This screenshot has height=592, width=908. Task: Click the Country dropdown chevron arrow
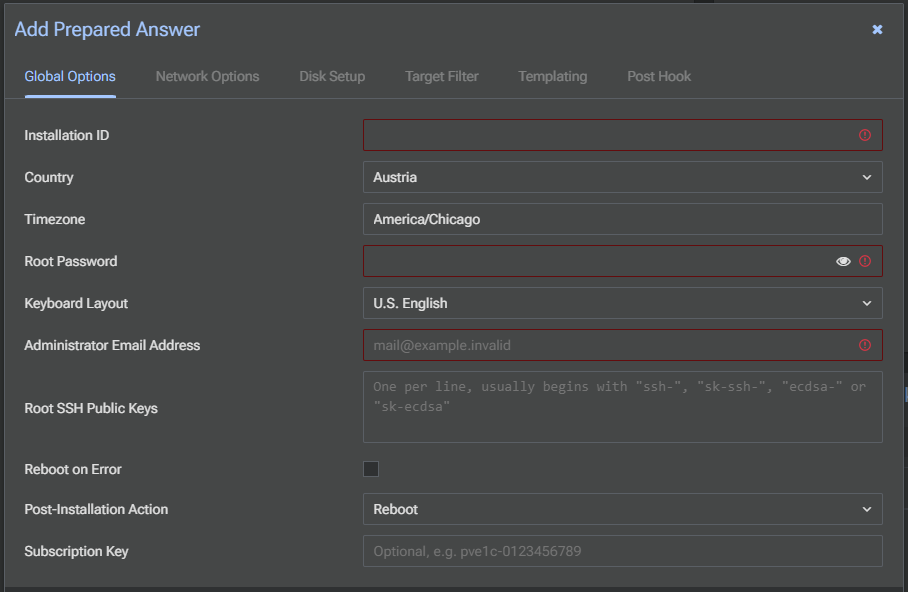(866, 177)
